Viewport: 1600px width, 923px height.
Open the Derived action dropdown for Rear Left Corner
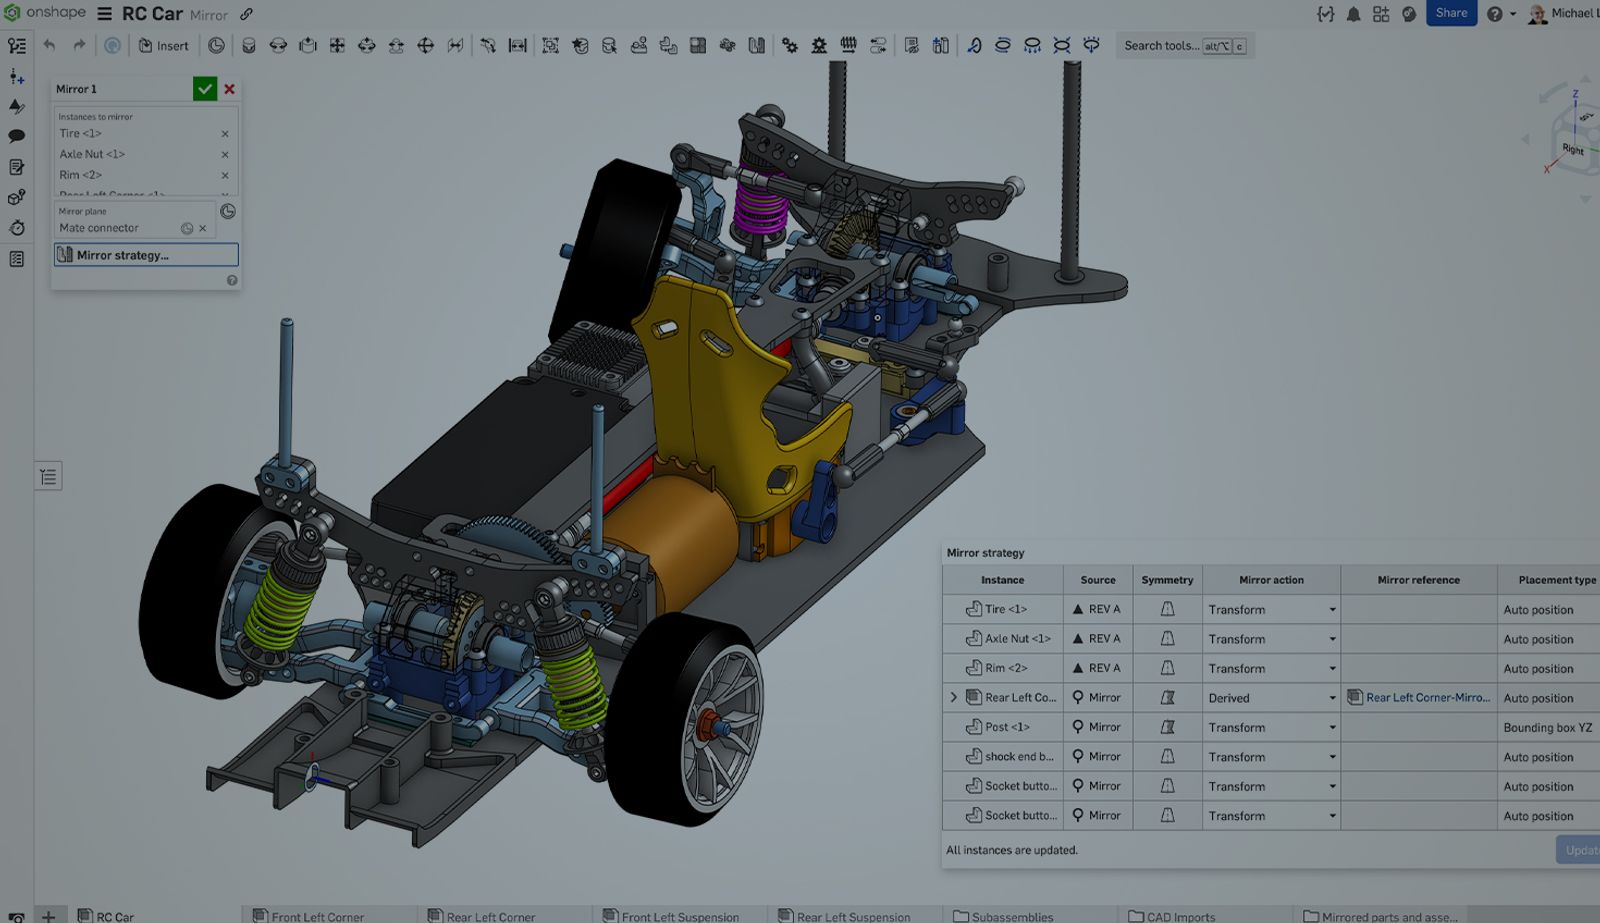click(1333, 697)
